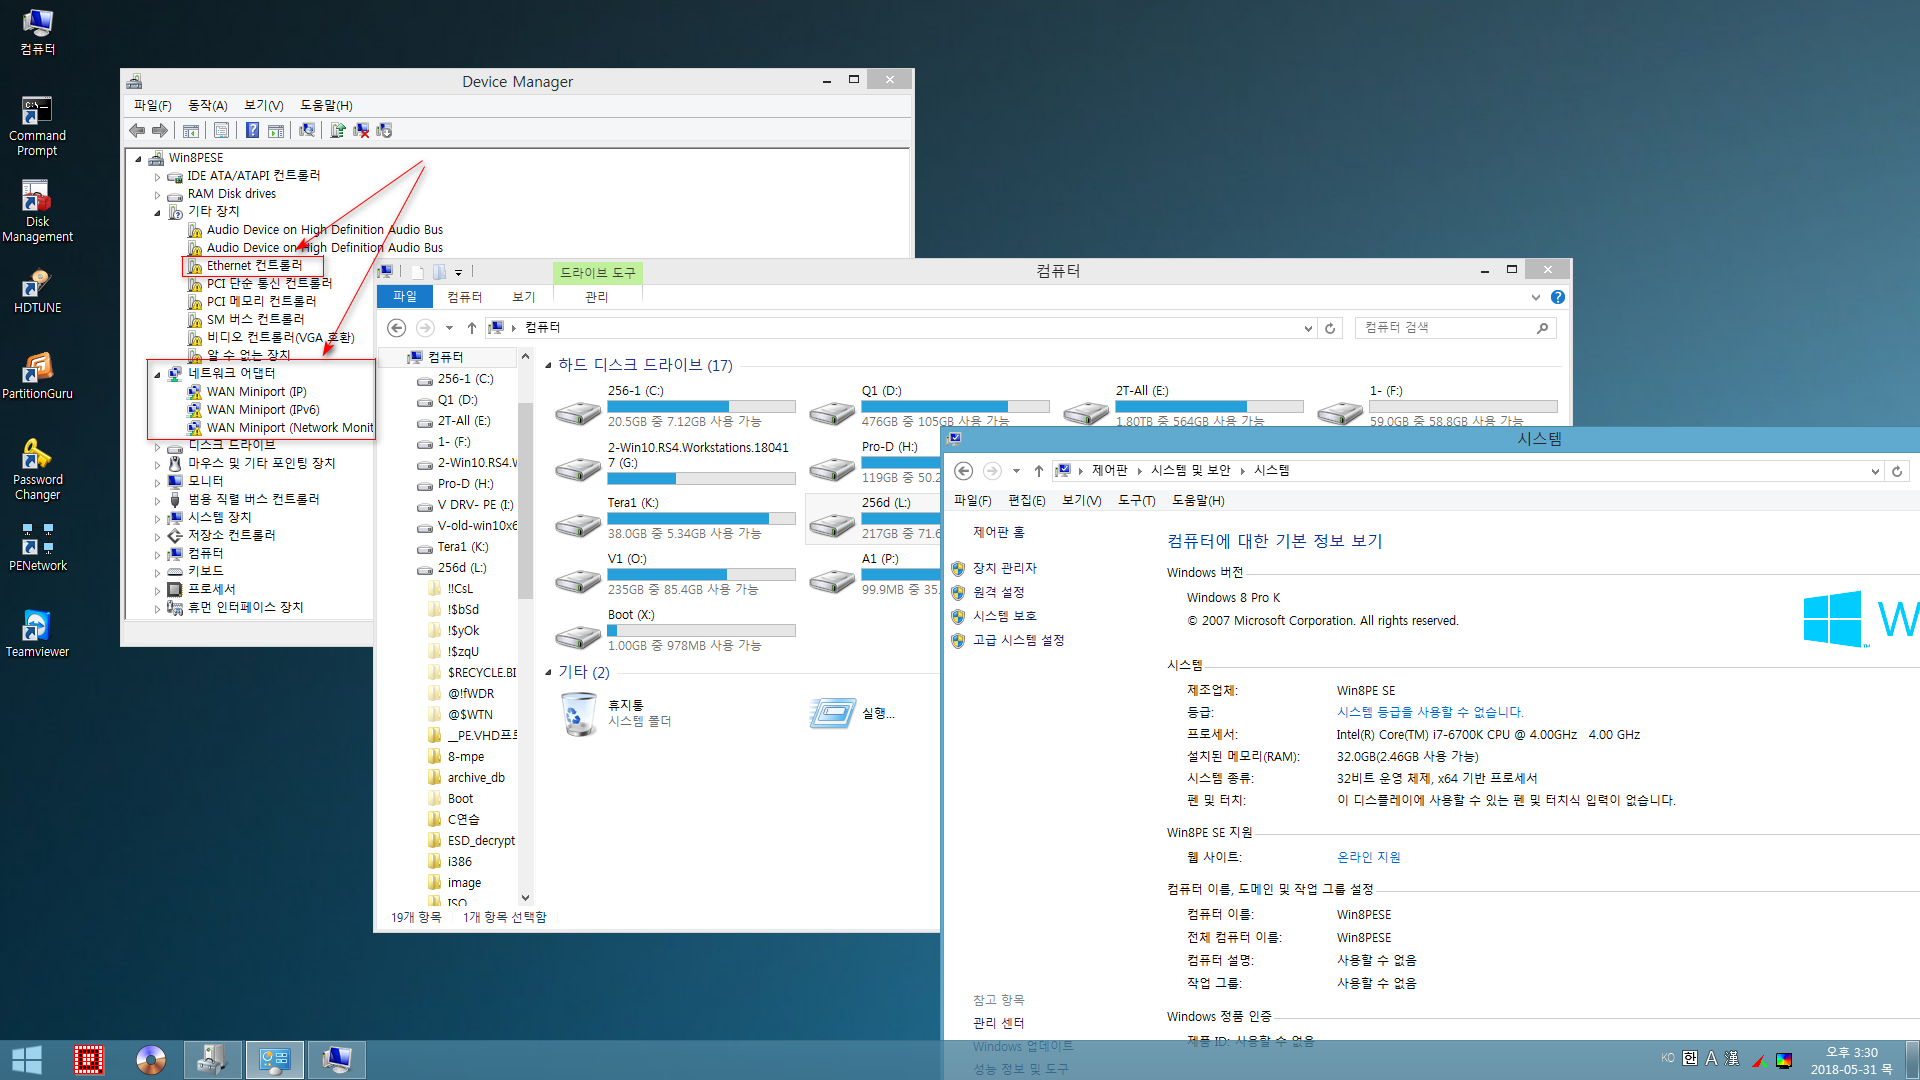Click the 고급 시스템 설정 link
Image resolution: width=1920 pixels, height=1080 pixels.
click(1019, 640)
